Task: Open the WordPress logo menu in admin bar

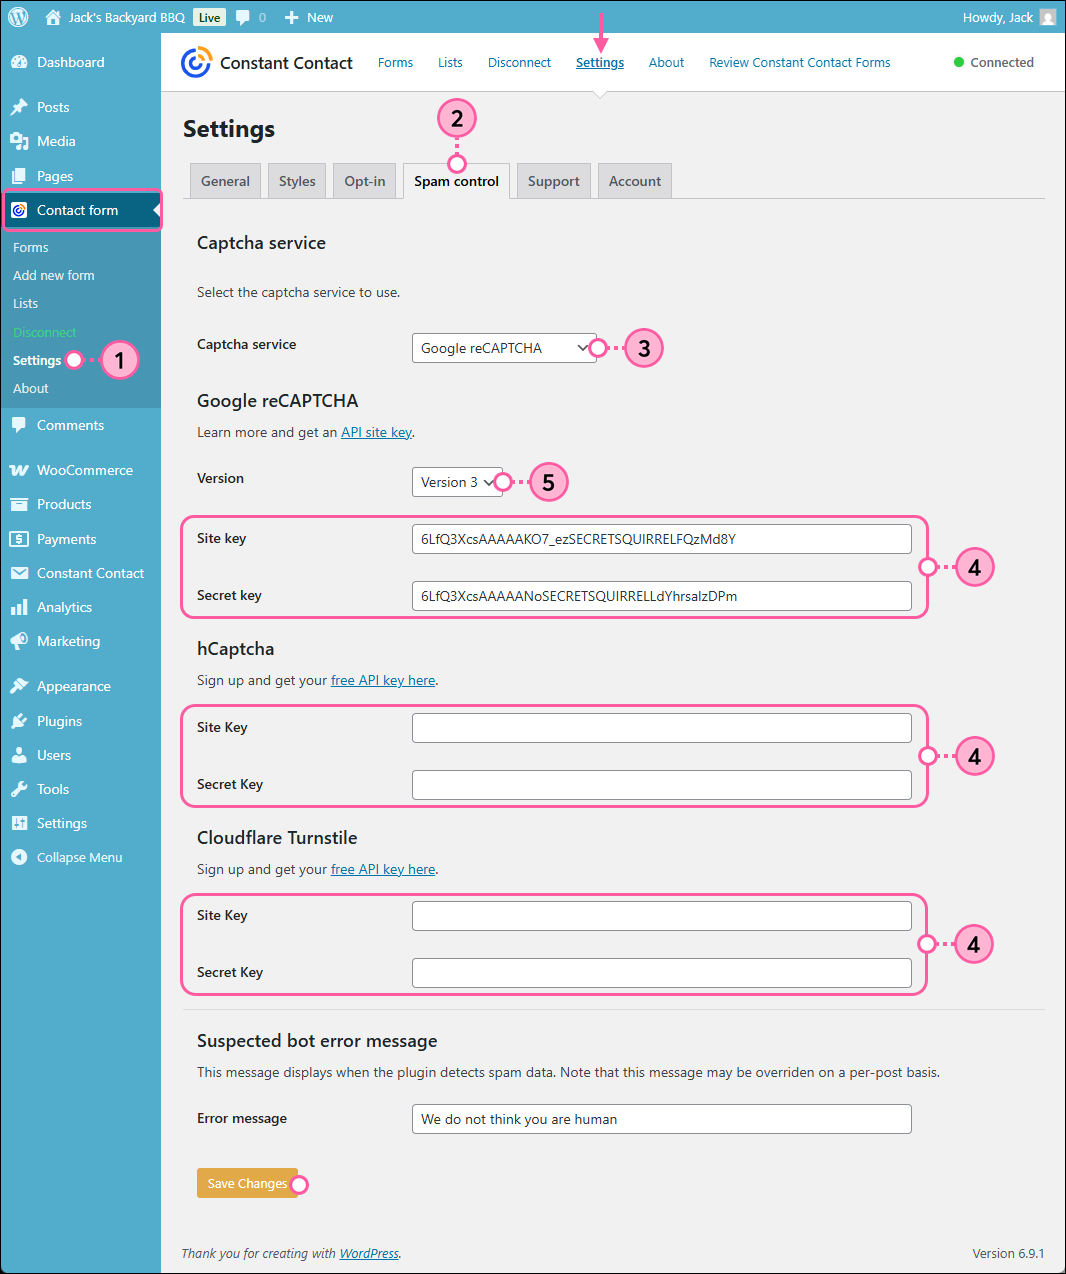Action: click(x=16, y=16)
